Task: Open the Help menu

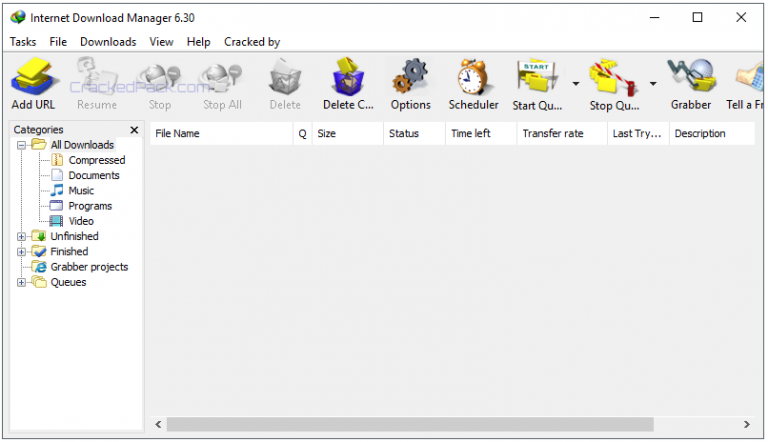Action: point(198,42)
